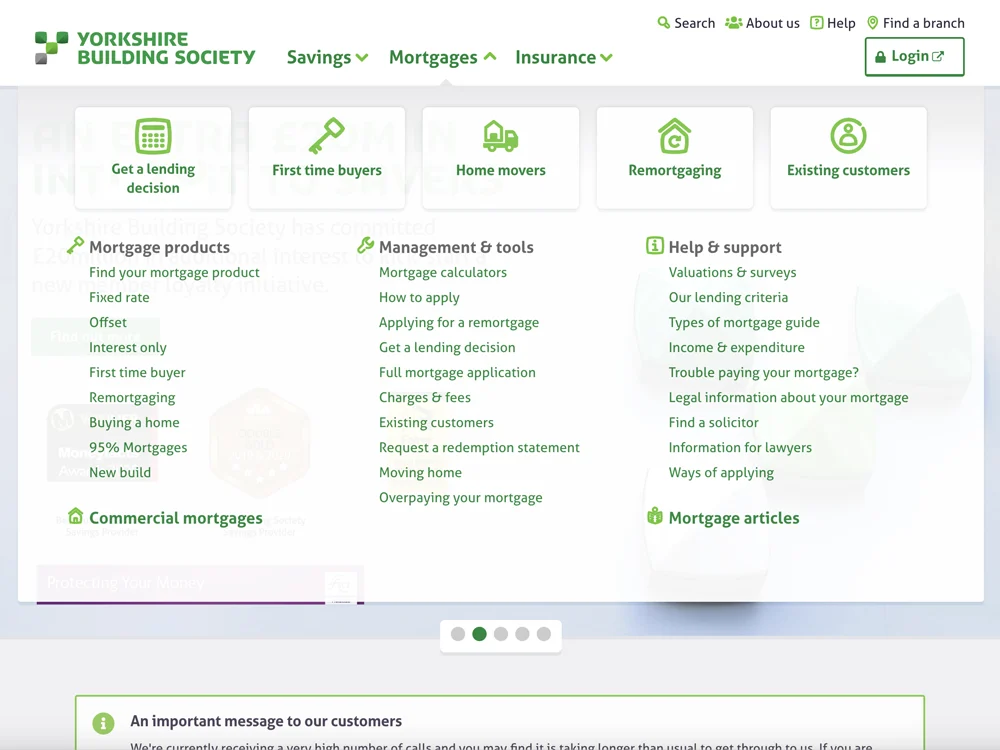The width and height of the screenshot is (1000, 750).
Task: Open Full mortgage application link
Action: click(457, 372)
